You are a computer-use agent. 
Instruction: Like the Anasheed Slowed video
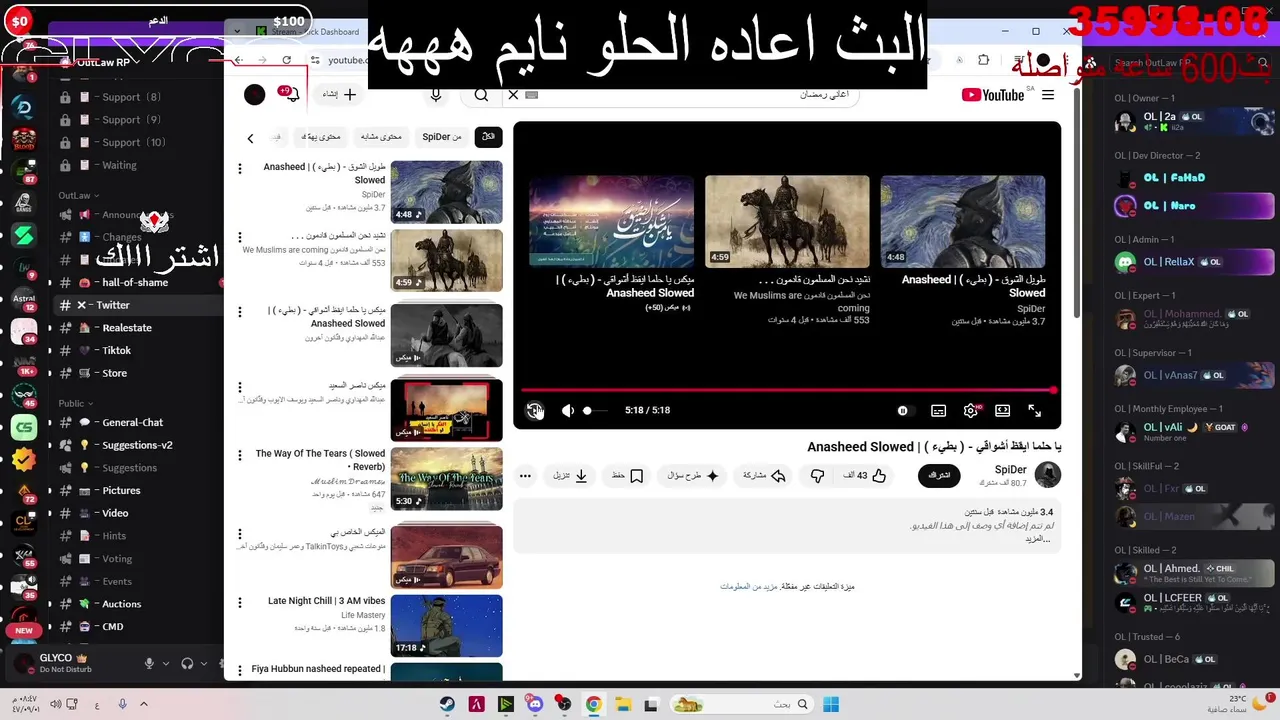click(x=866, y=476)
